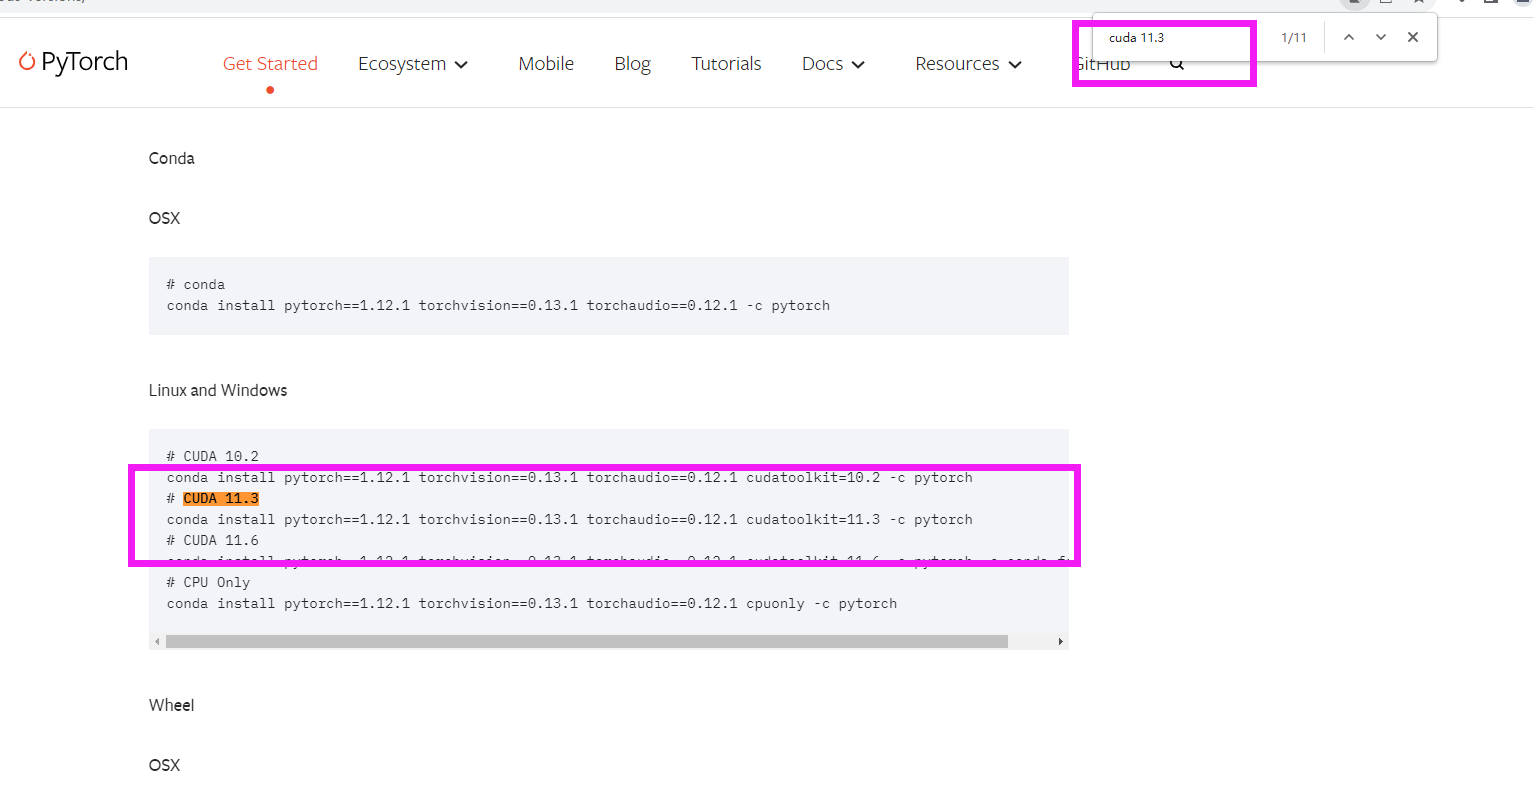Click the '# conda' comment line
This screenshot has height=794, width=1534.
[196, 285]
